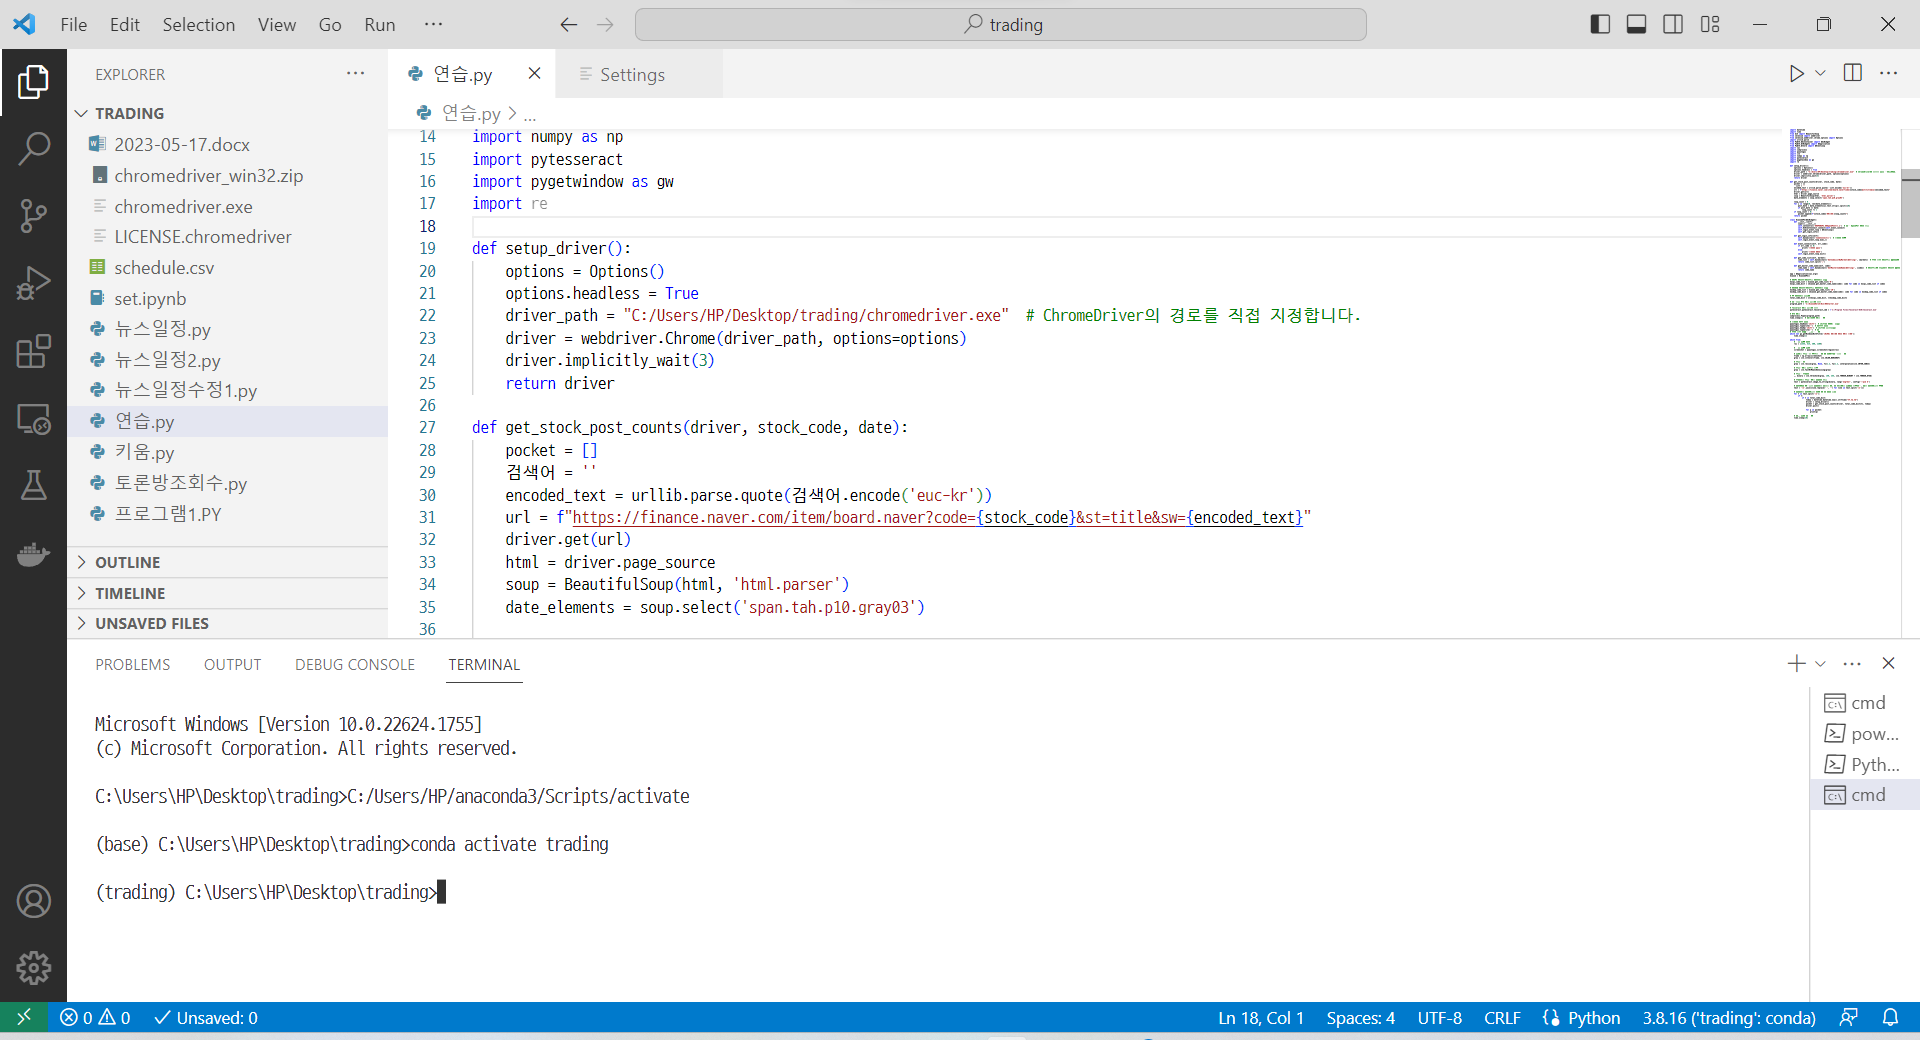Toggle the bottom panel visibility
The width and height of the screenshot is (1920, 1040).
click(1636, 24)
